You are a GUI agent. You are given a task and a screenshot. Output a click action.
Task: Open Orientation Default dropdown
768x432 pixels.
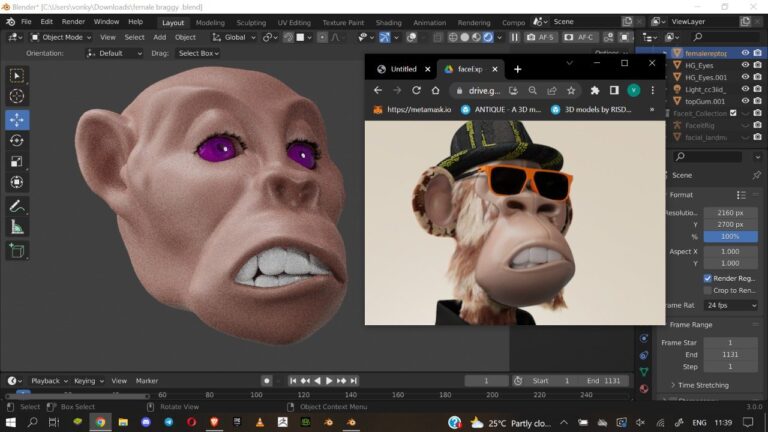coord(114,53)
